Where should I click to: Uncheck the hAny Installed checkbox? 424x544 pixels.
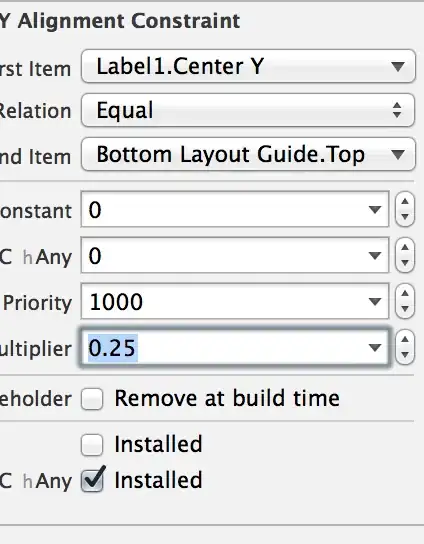(x=92, y=481)
